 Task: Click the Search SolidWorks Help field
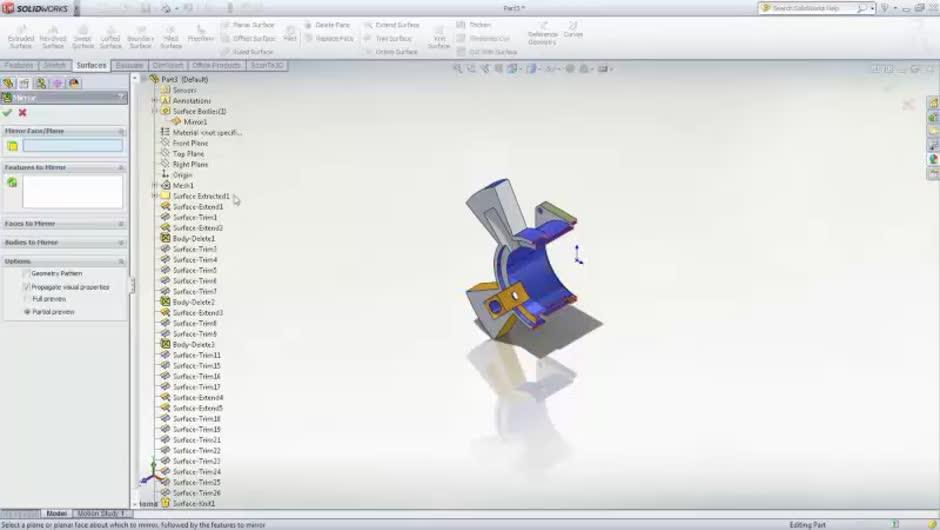click(810, 8)
